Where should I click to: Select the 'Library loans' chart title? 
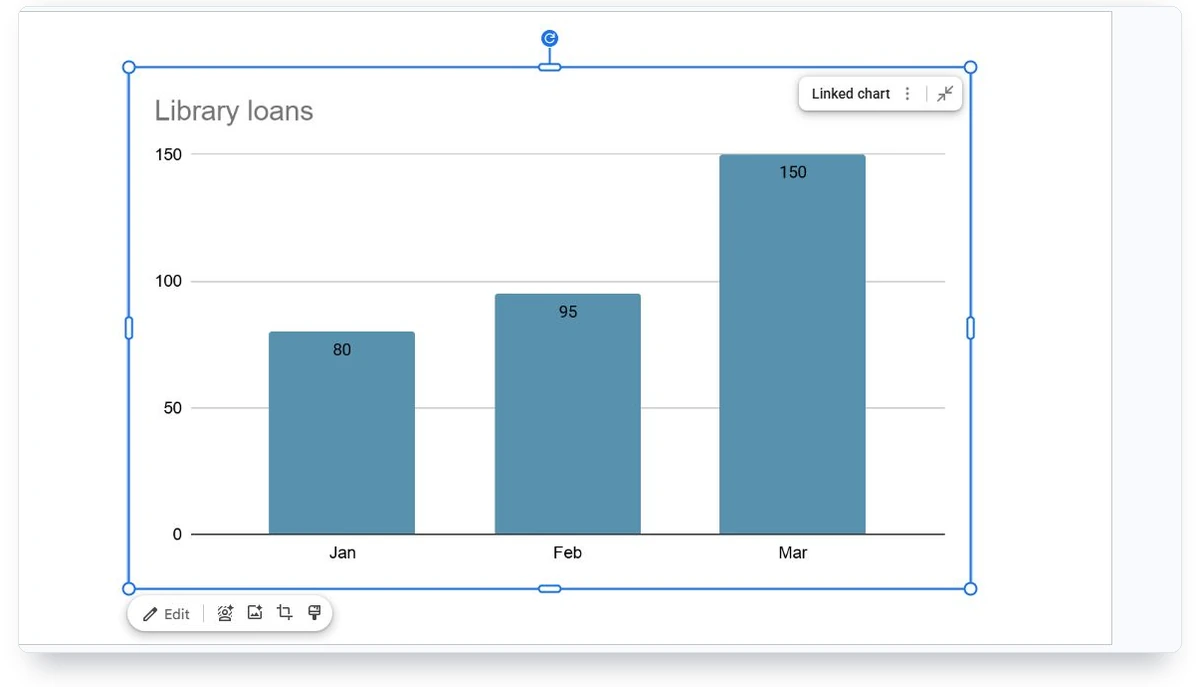coord(234,111)
